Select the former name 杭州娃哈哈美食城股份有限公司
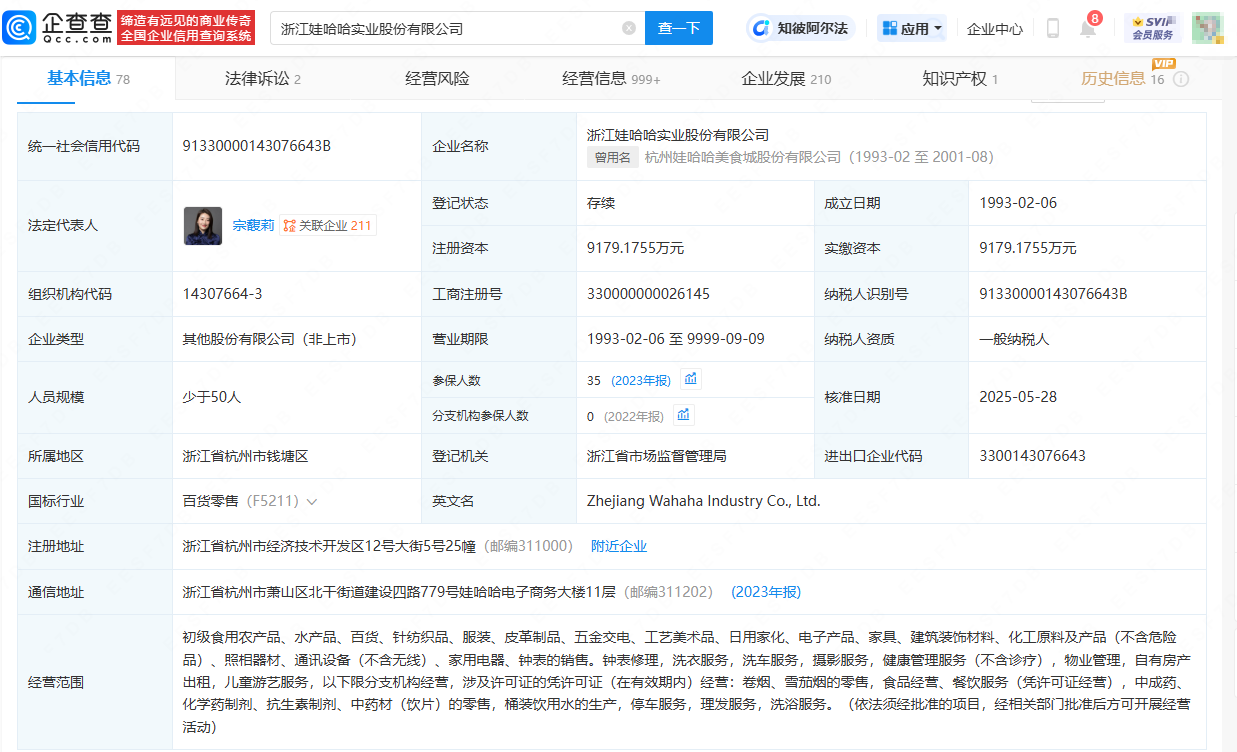1237x752 pixels. click(x=743, y=157)
